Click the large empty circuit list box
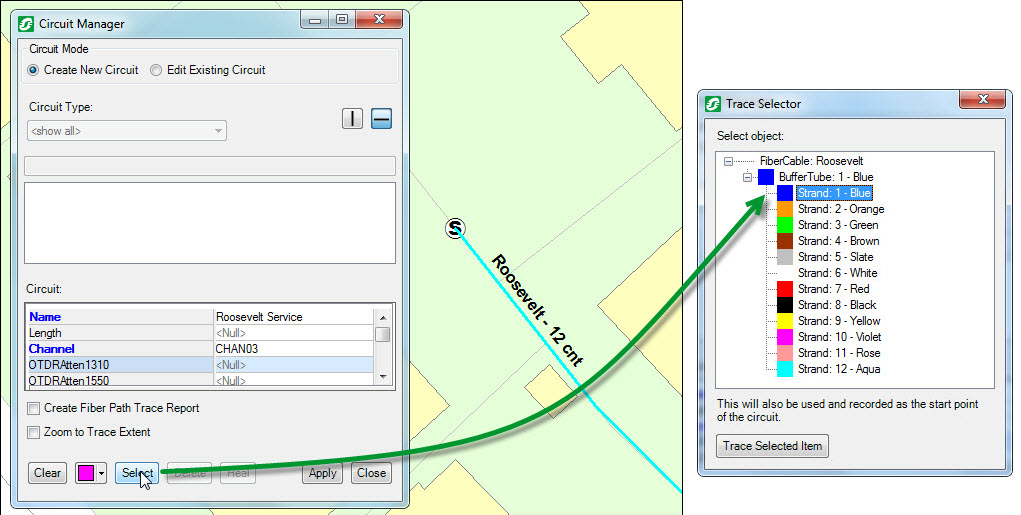The height and width of the screenshot is (515, 1021). (210, 223)
